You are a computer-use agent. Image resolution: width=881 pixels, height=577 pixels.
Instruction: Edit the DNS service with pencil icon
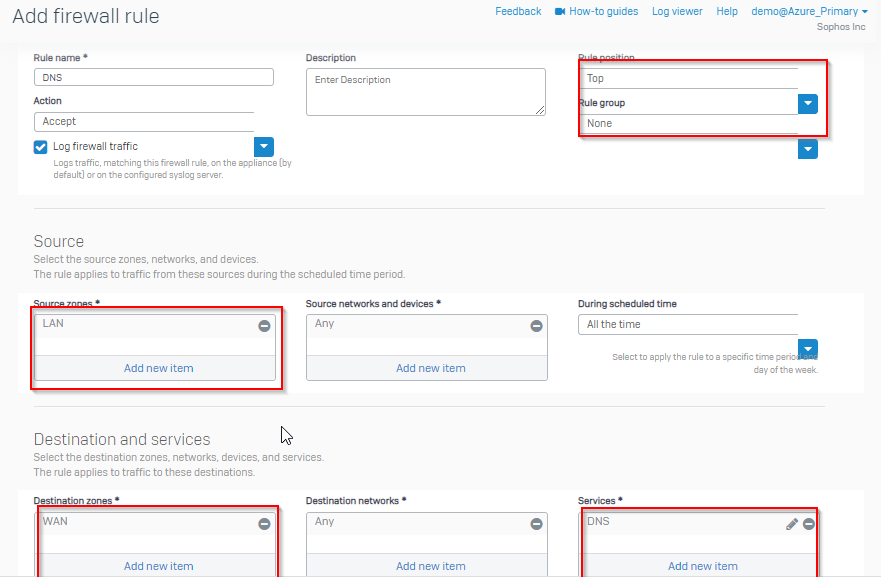point(792,524)
